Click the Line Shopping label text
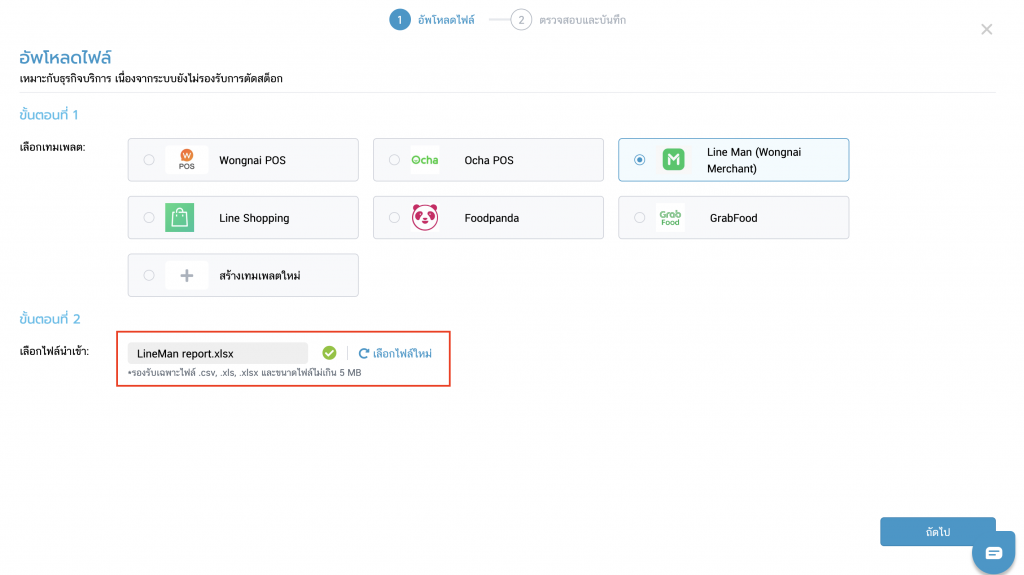The image size is (1024, 575). pyautogui.click(x=254, y=218)
